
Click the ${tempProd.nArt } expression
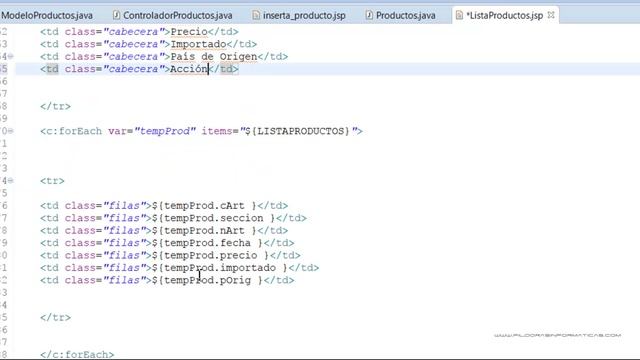(x=204, y=231)
